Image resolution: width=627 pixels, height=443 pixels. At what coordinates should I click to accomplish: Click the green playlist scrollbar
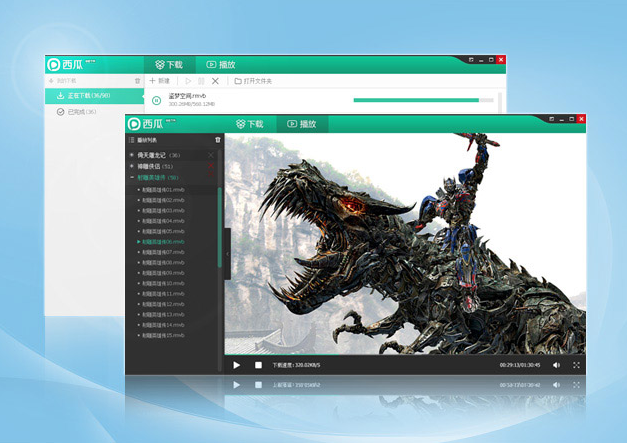(220, 227)
